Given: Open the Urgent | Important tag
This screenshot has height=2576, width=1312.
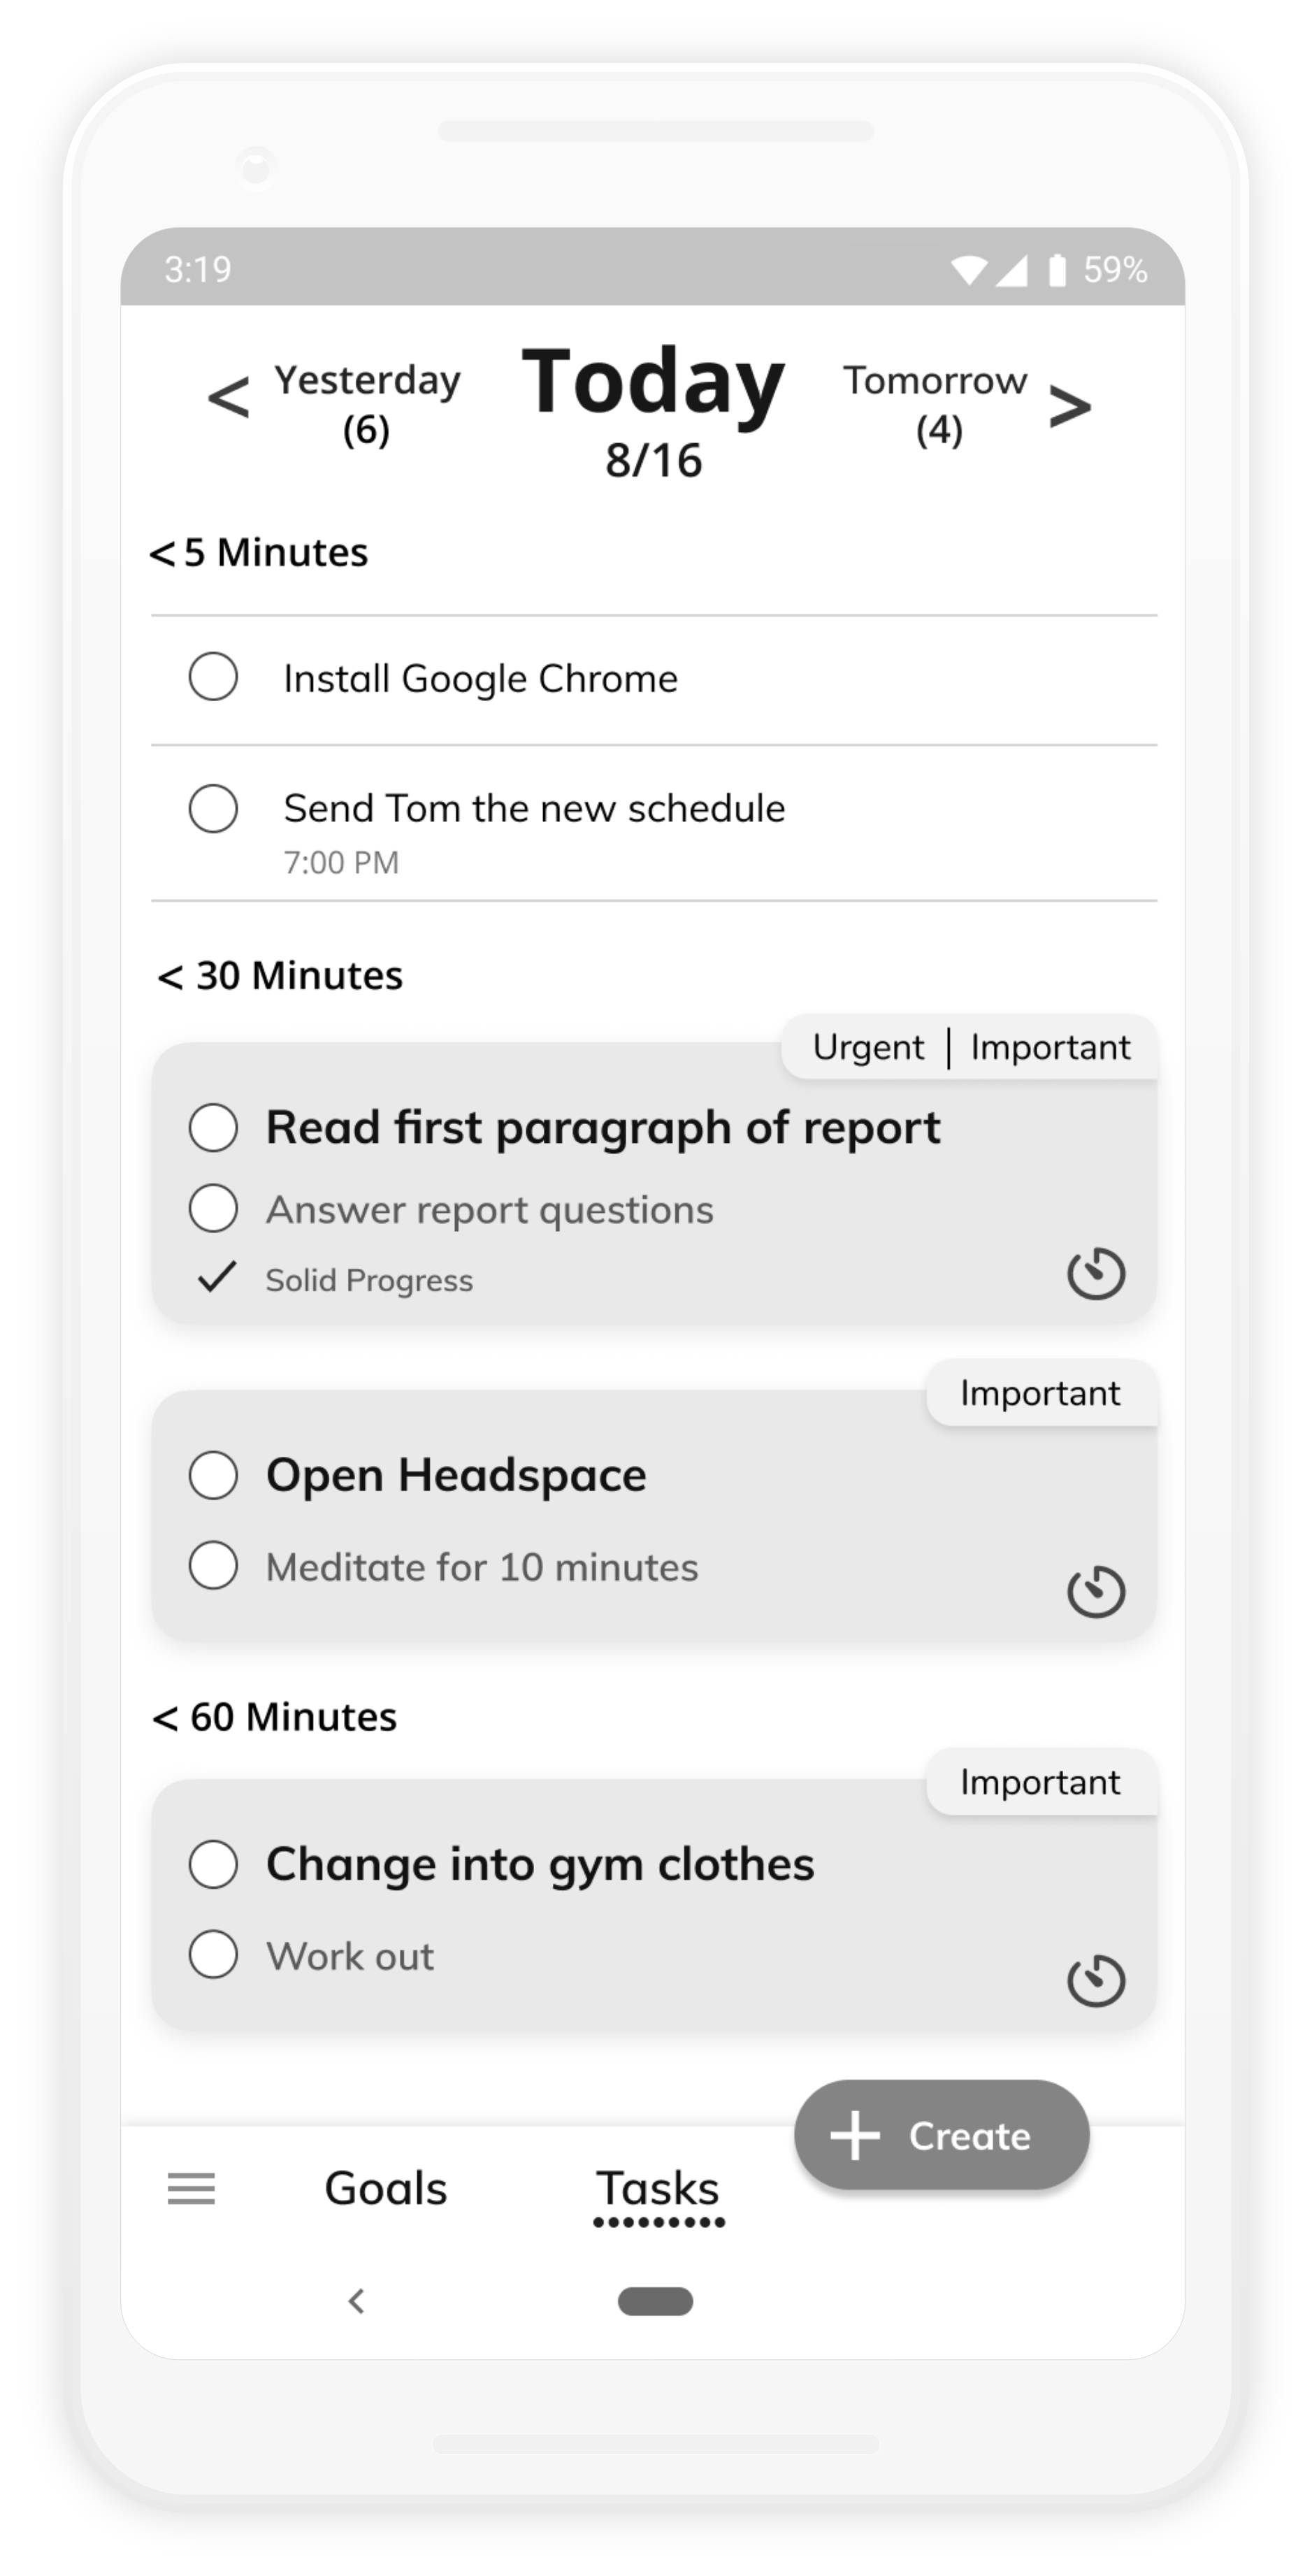Looking at the screenshot, I should 969,1047.
